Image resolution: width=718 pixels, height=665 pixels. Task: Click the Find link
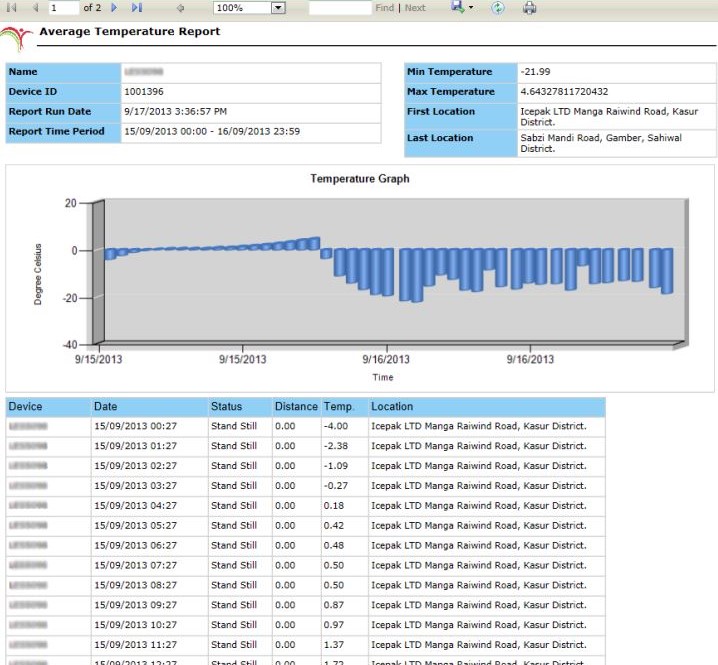click(x=384, y=8)
